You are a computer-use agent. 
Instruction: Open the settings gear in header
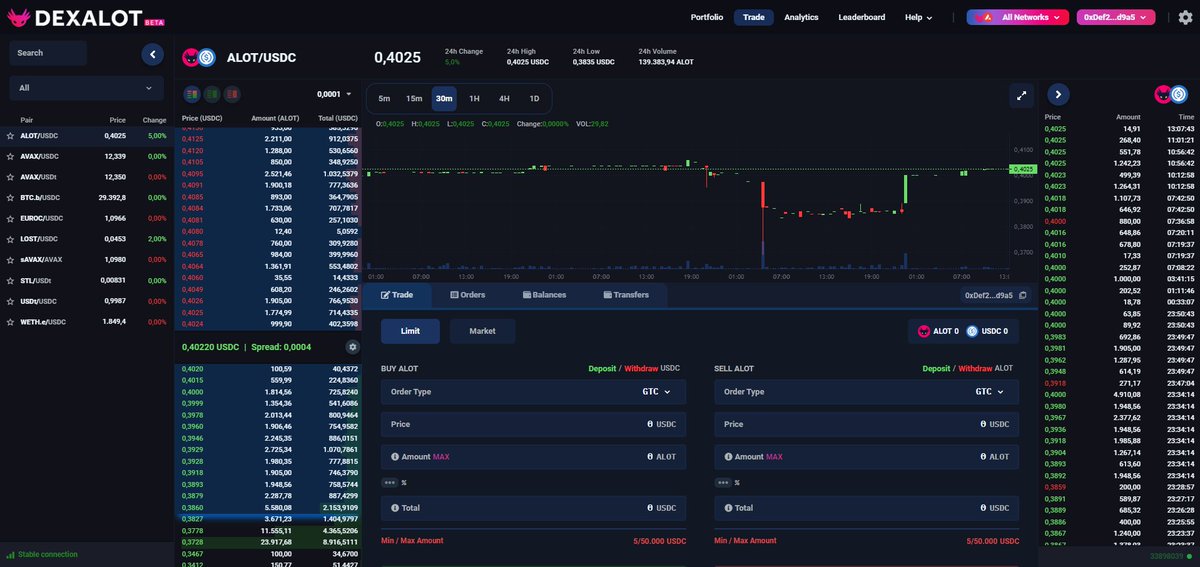(x=1185, y=17)
